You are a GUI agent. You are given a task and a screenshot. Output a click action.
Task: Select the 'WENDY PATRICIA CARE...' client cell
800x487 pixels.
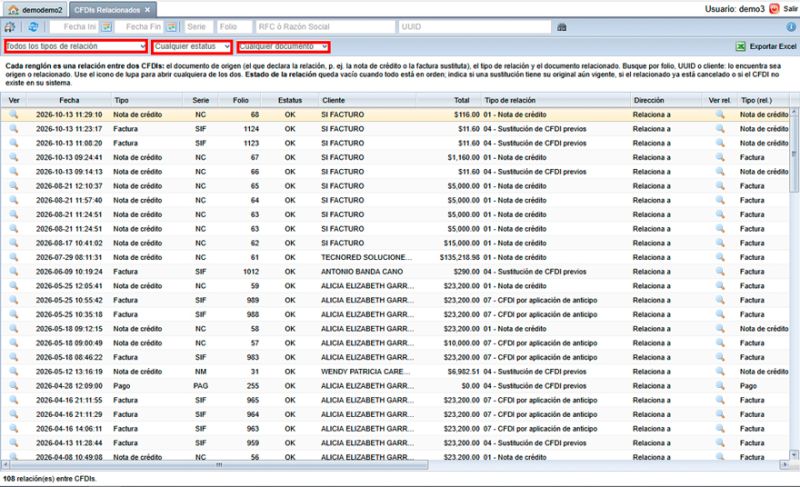click(x=366, y=372)
